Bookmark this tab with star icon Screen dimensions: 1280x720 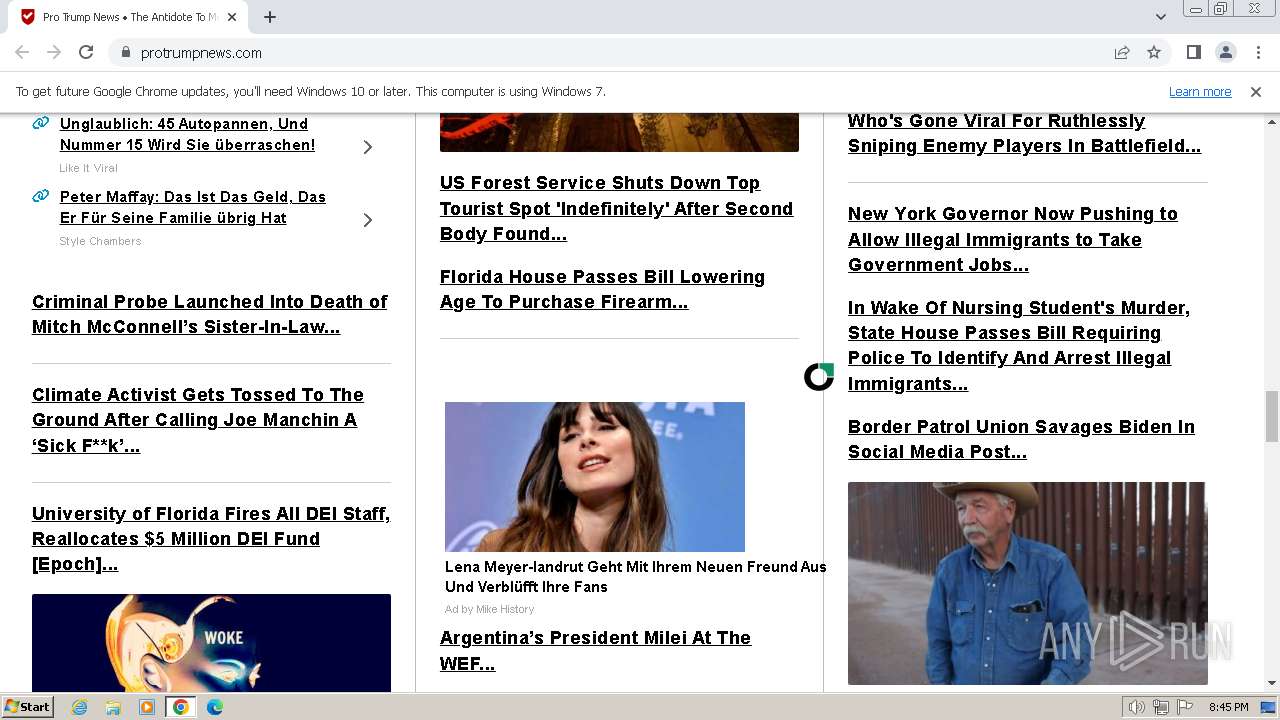[x=1154, y=52]
